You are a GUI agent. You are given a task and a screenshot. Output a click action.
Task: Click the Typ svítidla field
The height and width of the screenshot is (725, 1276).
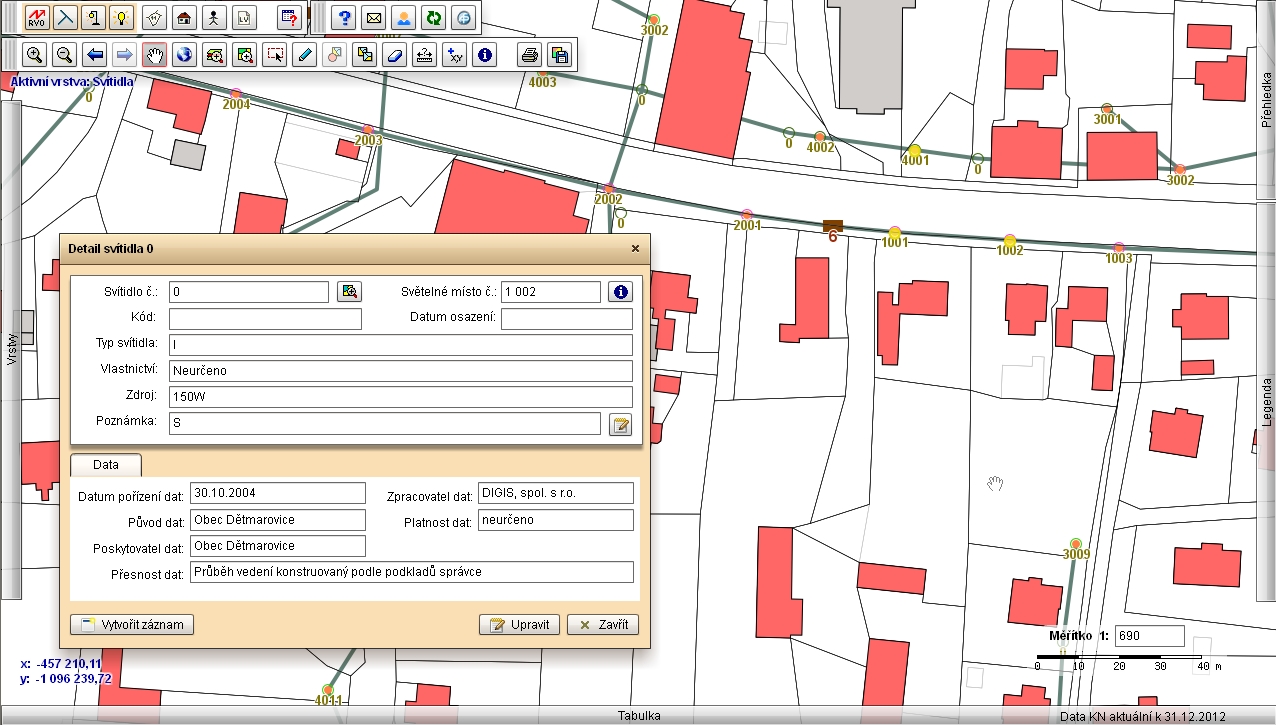click(x=401, y=345)
